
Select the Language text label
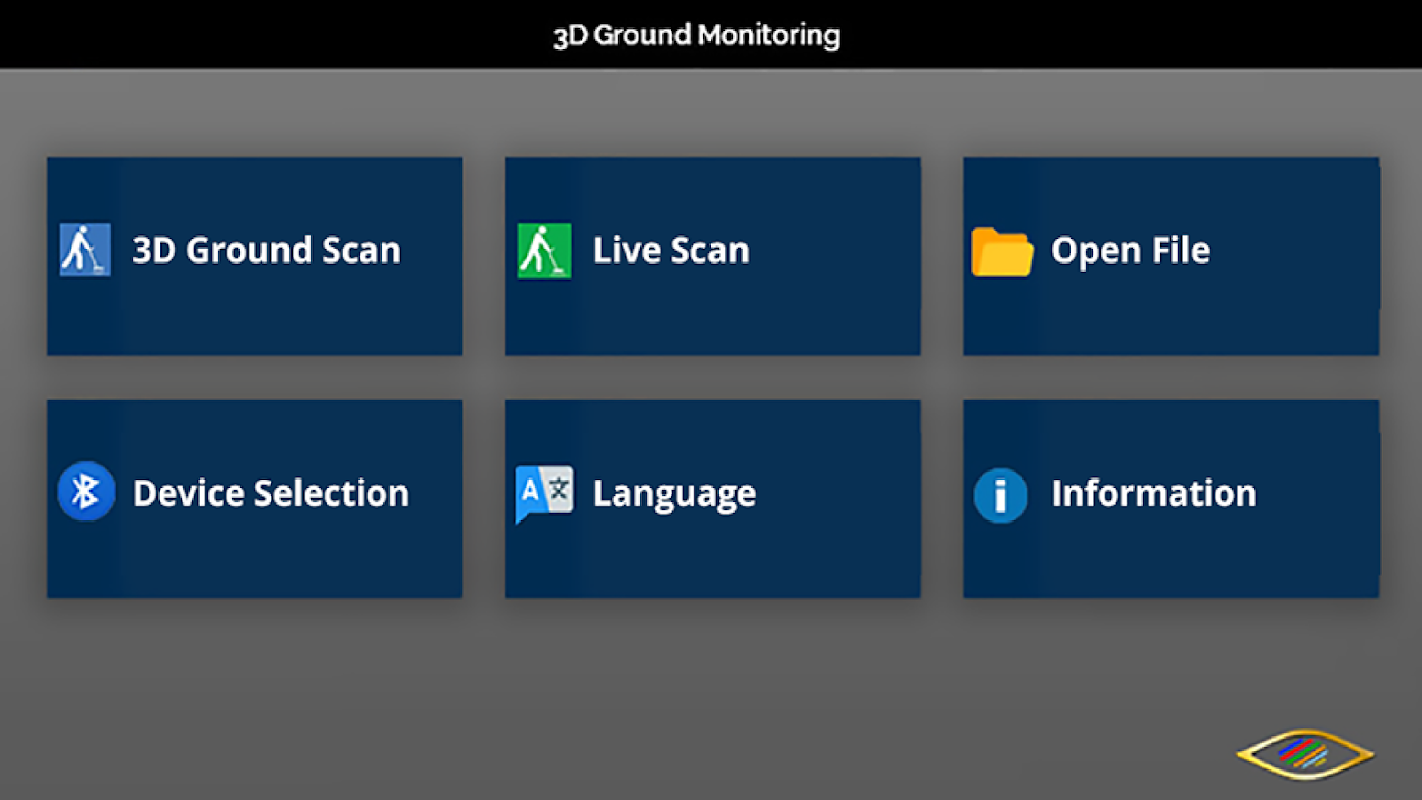(x=674, y=494)
